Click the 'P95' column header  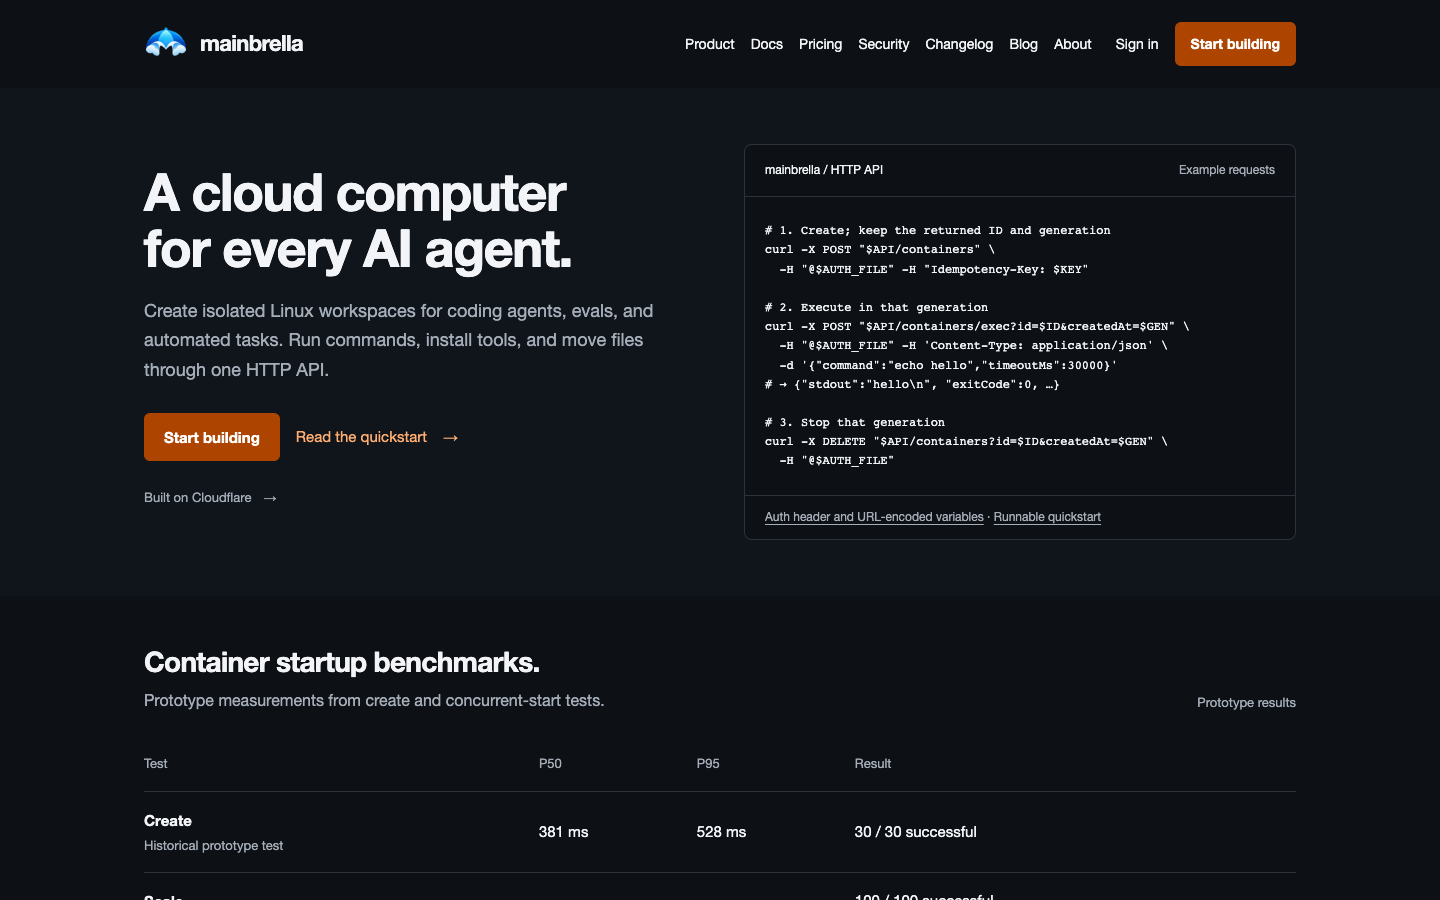[708, 764]
